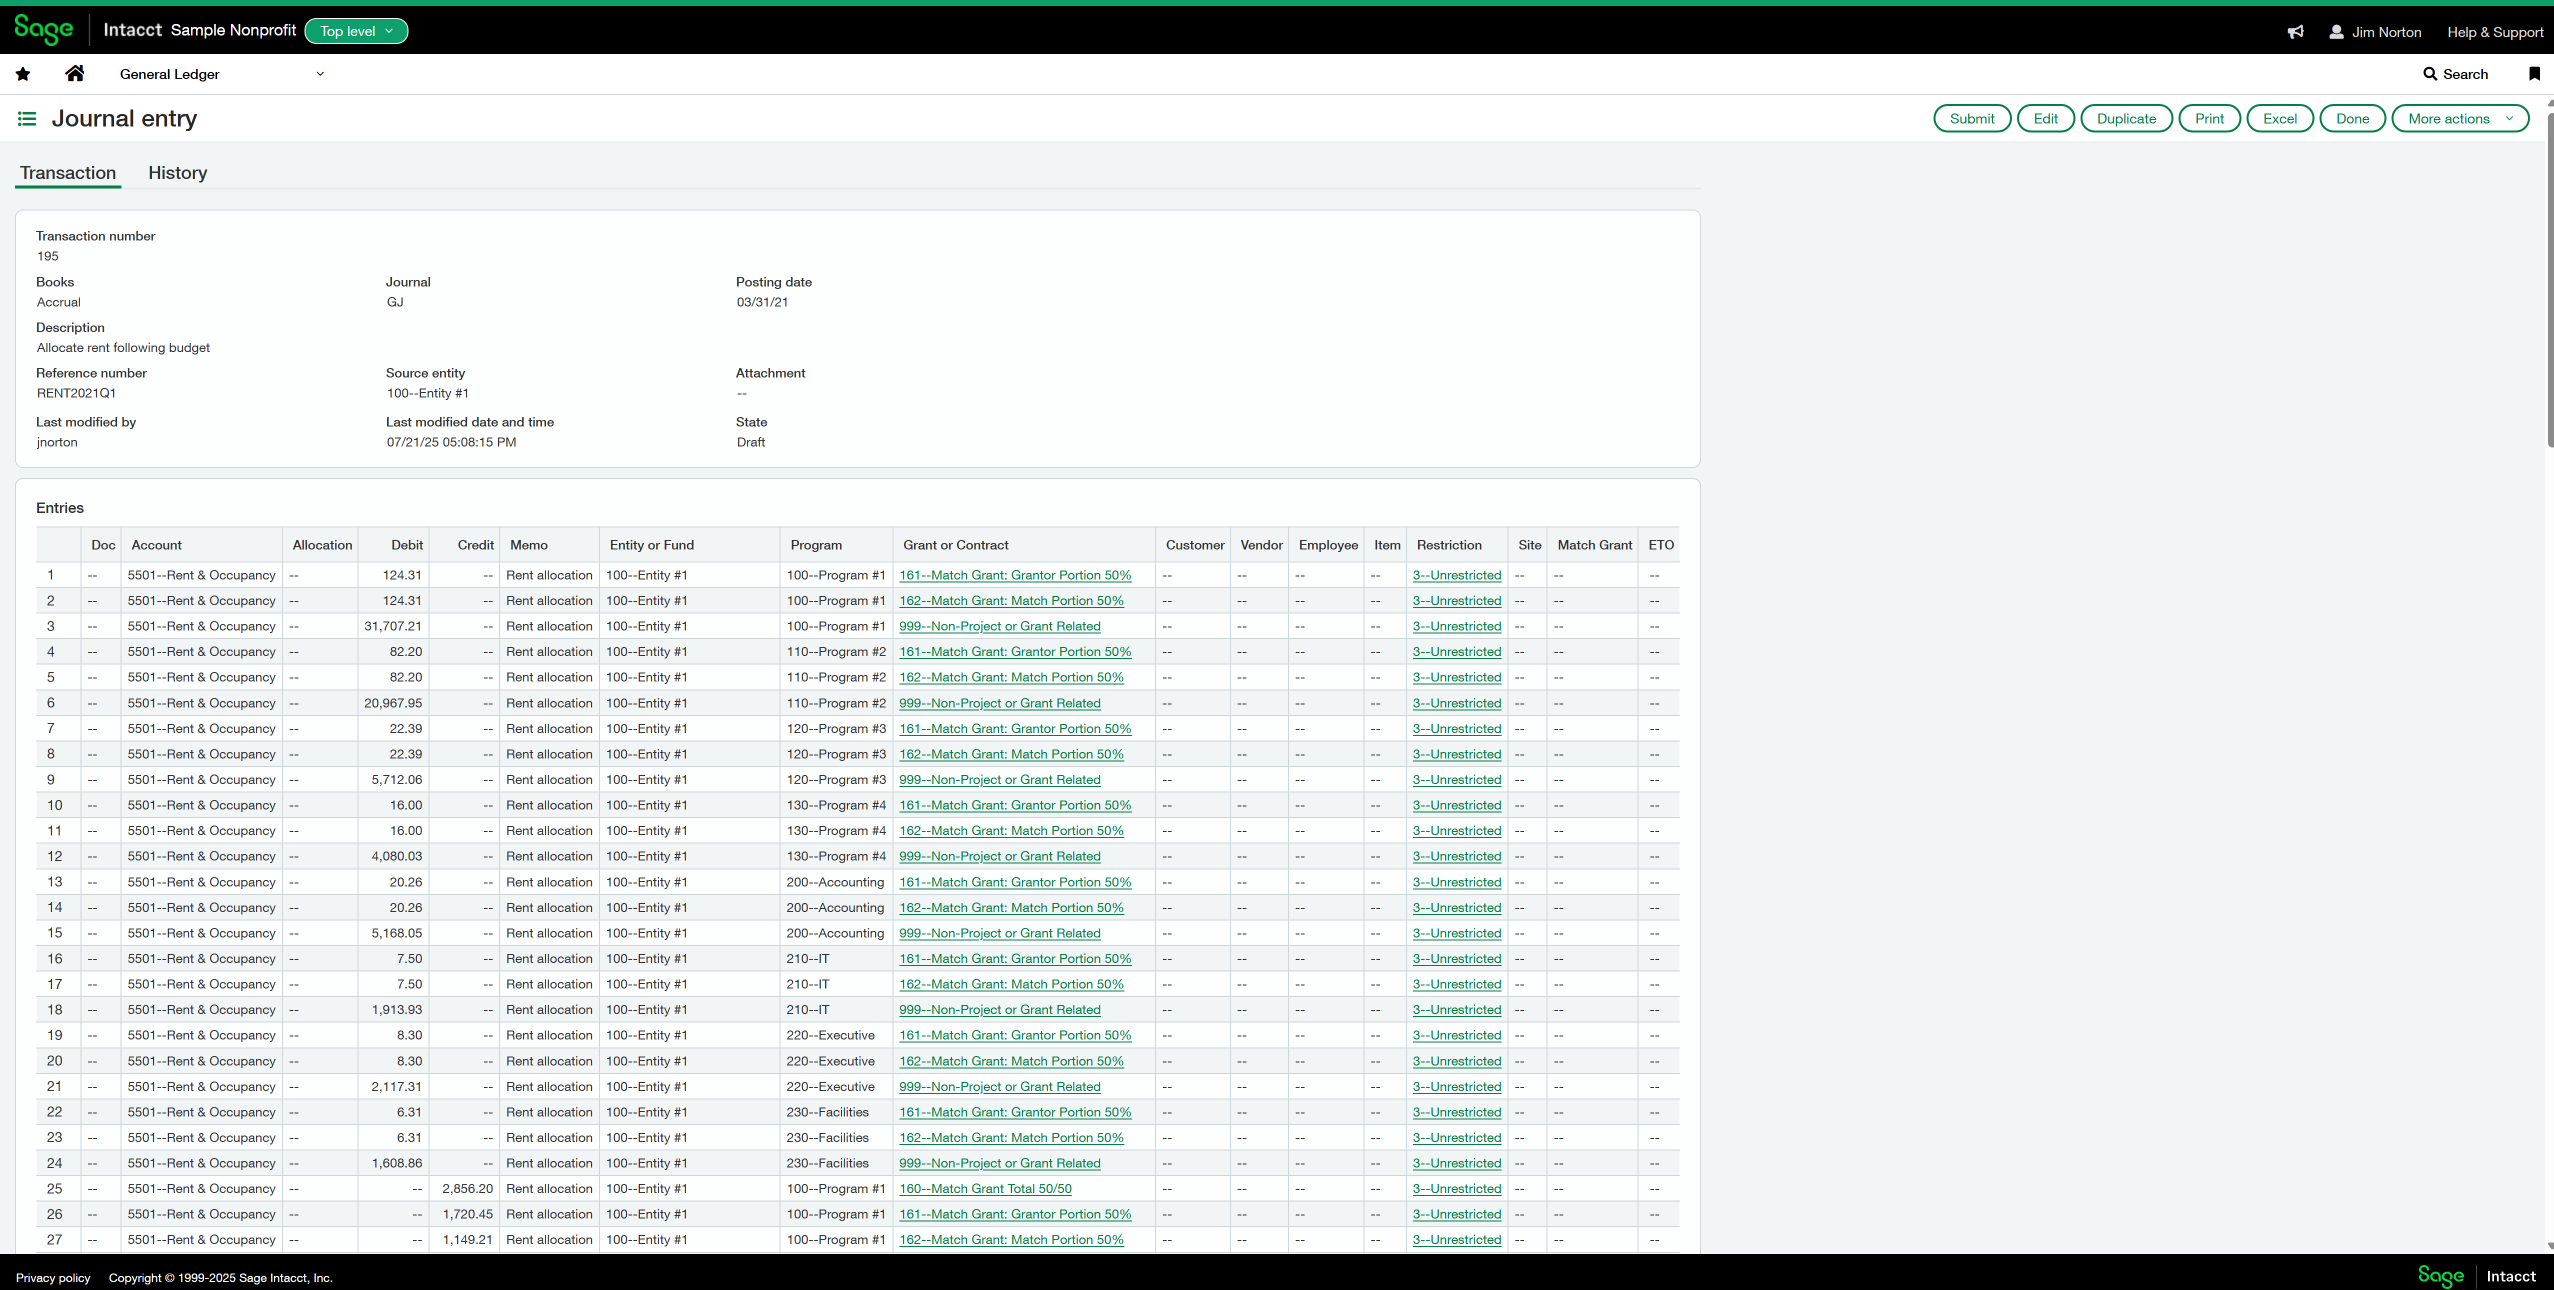Expand the More actions dropdown

[x=2459, y=118]
